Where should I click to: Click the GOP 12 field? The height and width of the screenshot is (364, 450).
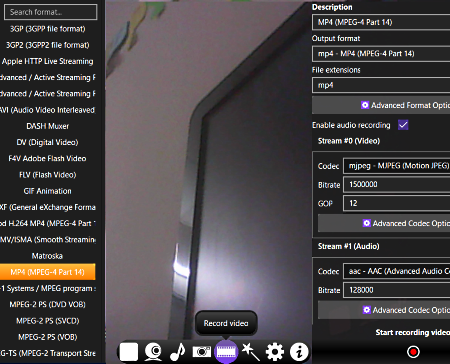tap(396, 203)
